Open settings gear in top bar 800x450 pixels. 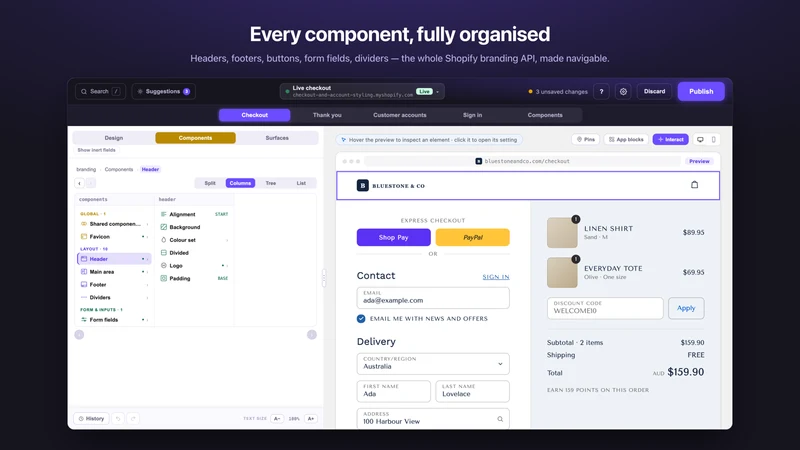point(623,92)
